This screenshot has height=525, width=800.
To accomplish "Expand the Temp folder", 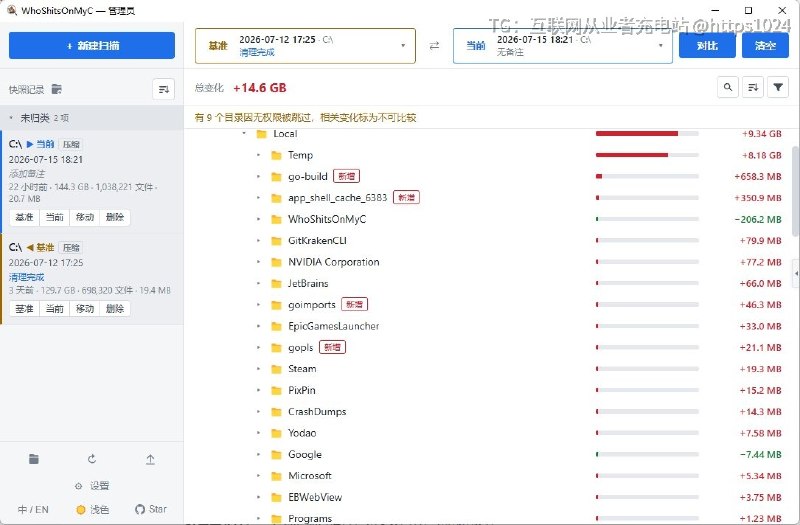I will pyautogui.click(x=258, y=155).
